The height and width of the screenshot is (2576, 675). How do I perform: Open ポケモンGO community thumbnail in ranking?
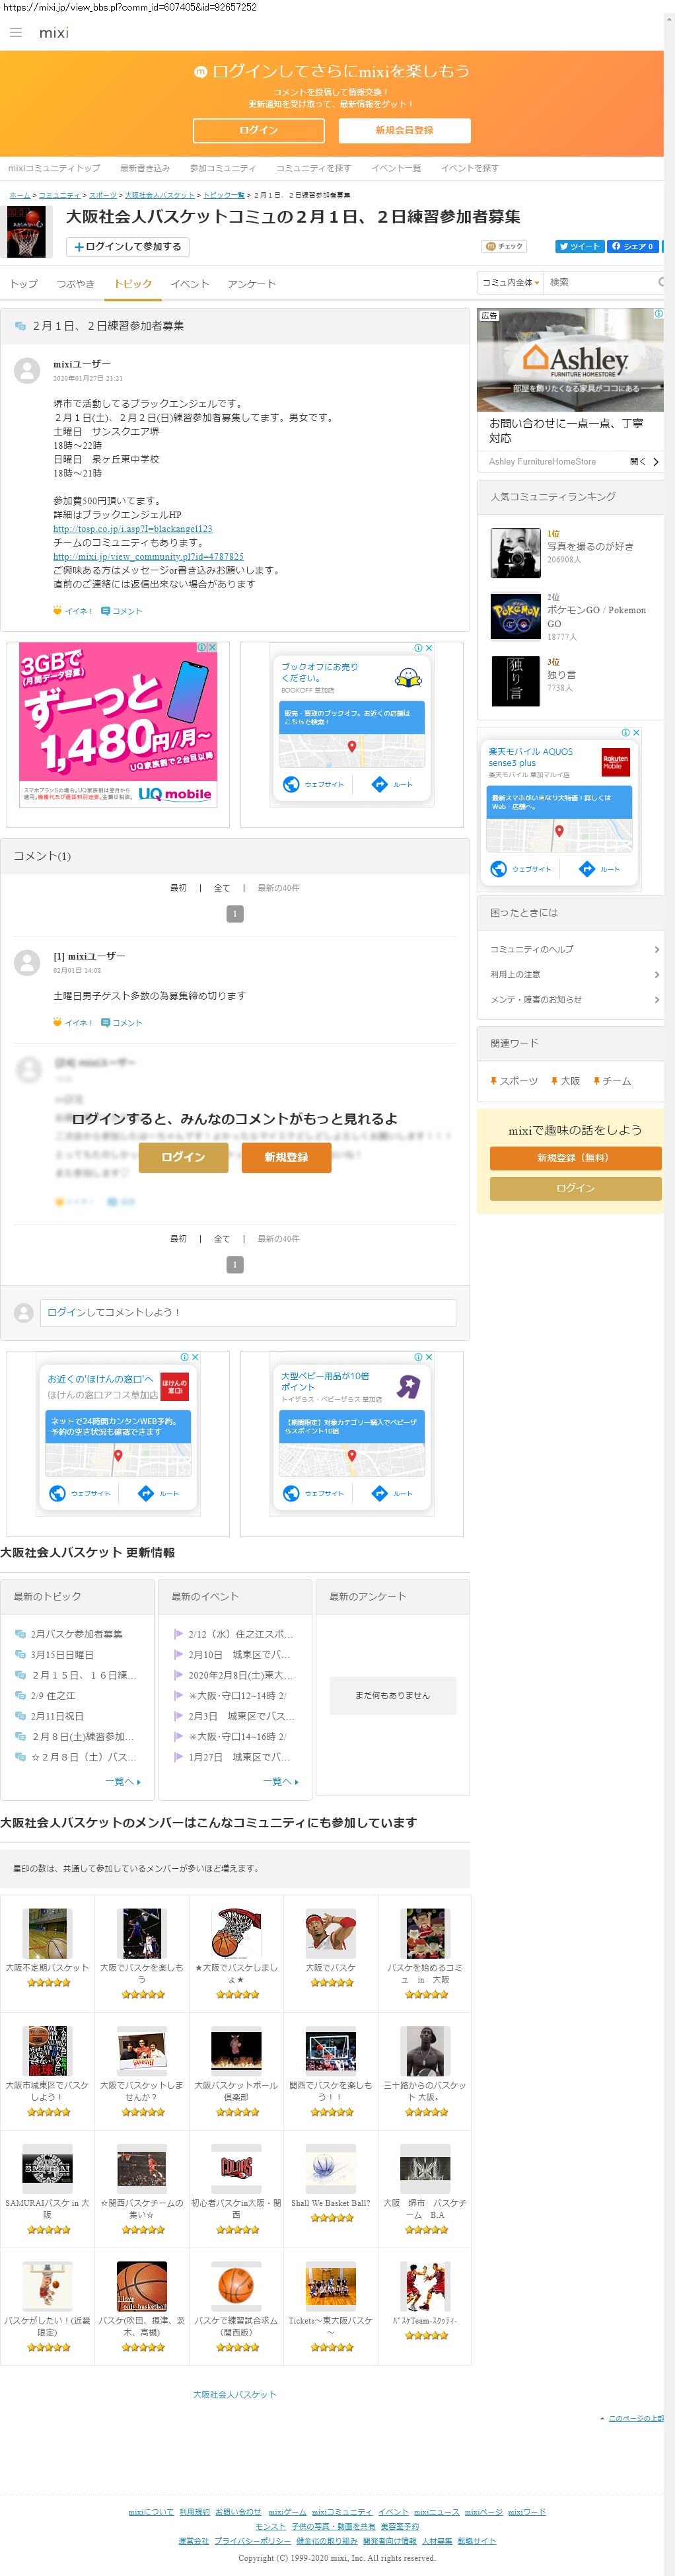515,617
